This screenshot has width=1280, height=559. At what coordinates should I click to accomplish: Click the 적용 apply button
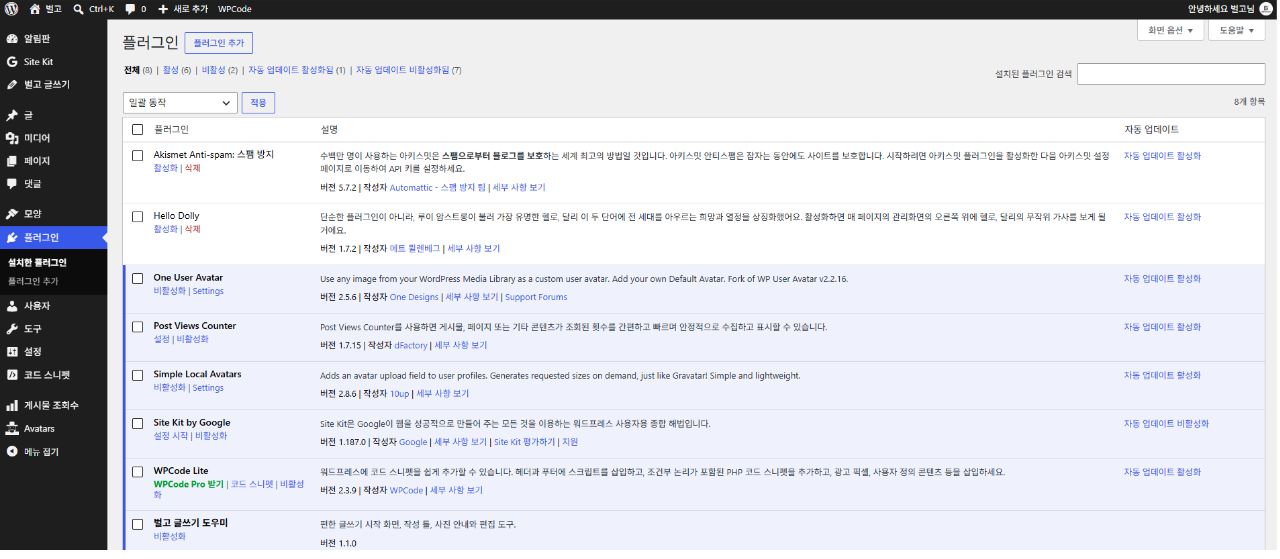coord(258,103)
